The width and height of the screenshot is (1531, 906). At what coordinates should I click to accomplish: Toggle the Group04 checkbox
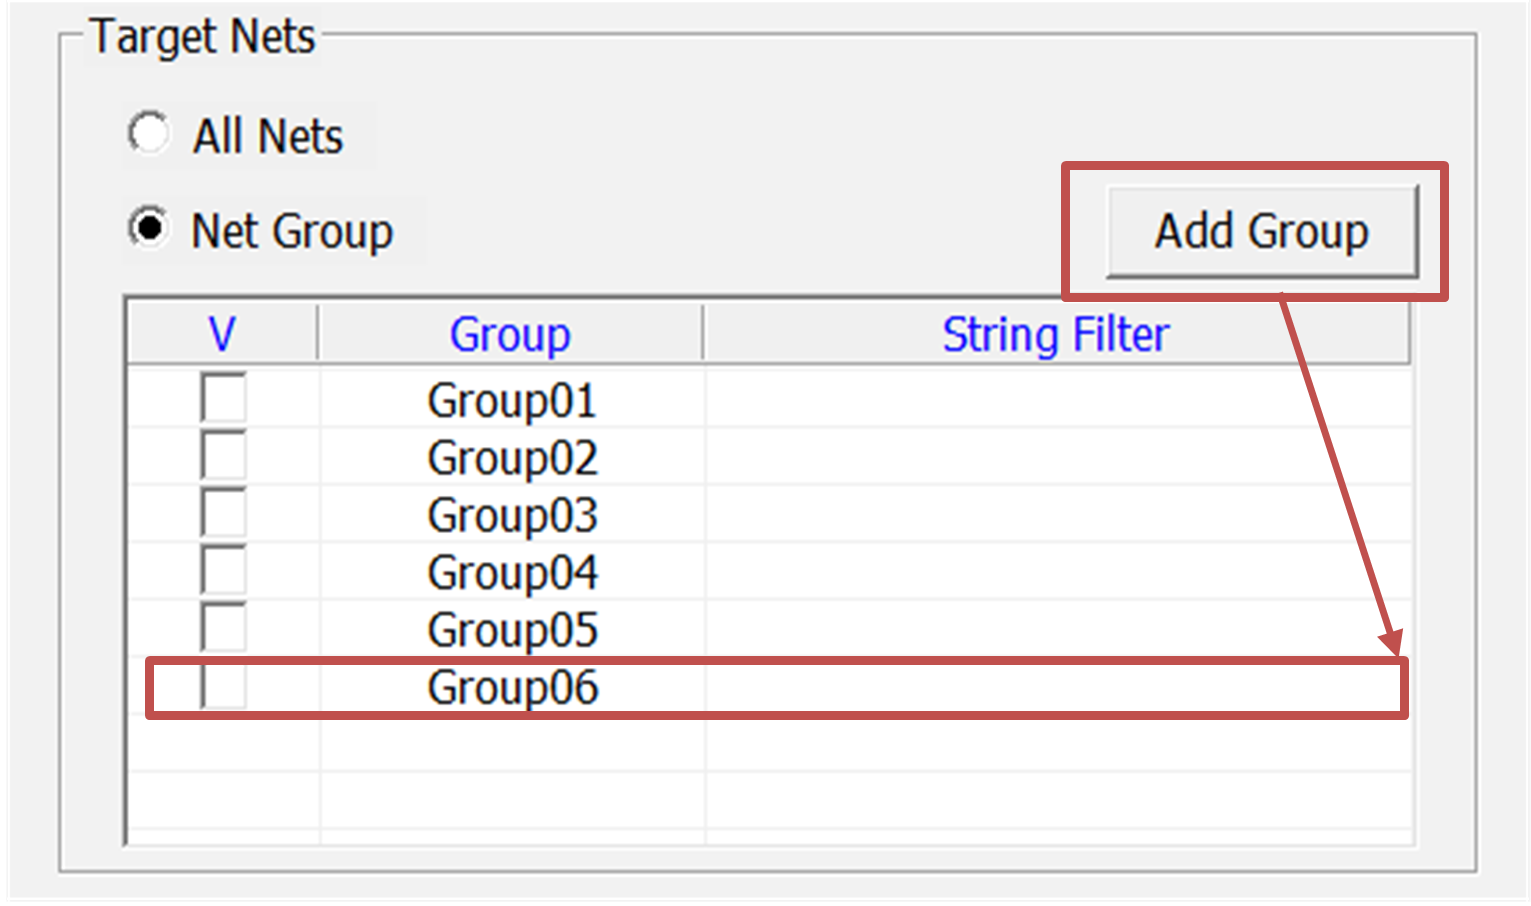click(223, 571)
